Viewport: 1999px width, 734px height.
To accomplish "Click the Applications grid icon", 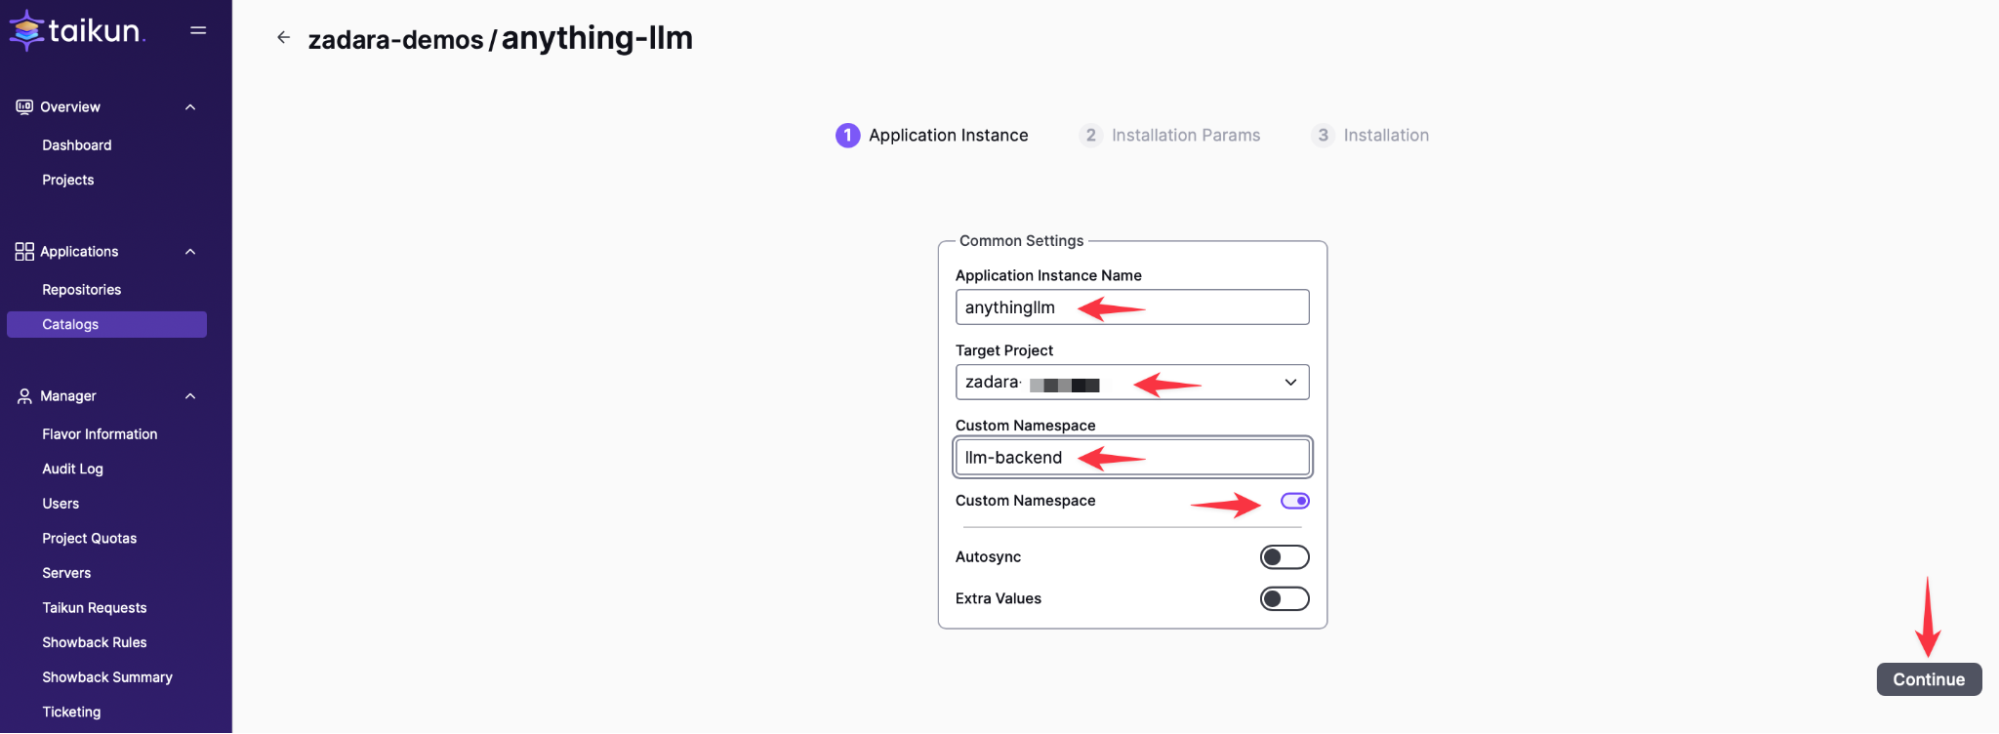I will coord(24,251).
